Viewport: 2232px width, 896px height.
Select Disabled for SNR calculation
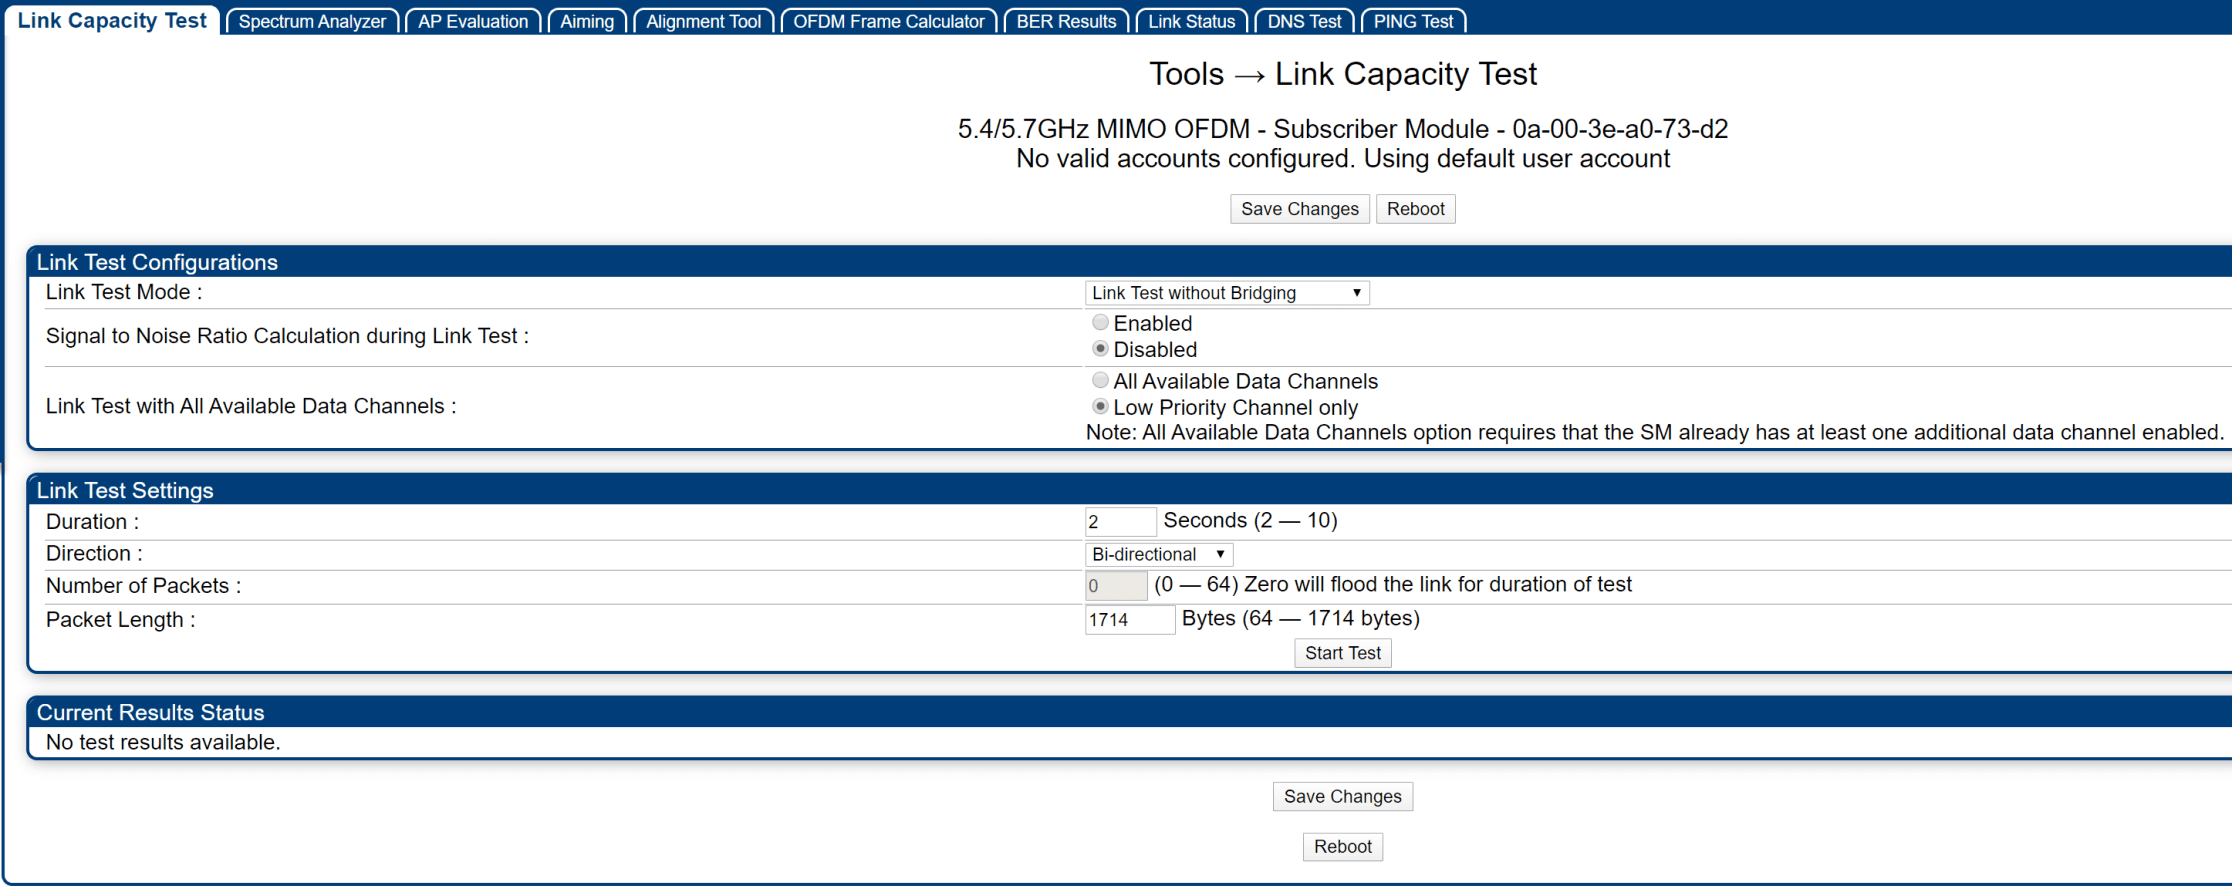click(1100, 349)
